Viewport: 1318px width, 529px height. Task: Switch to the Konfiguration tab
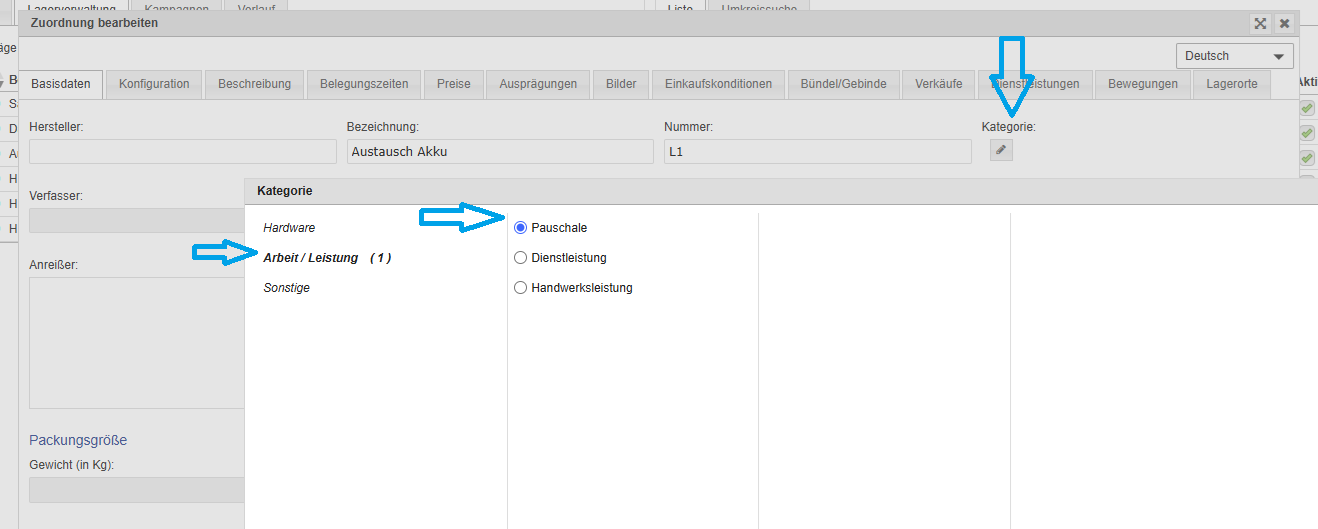(x=154, y=84)
